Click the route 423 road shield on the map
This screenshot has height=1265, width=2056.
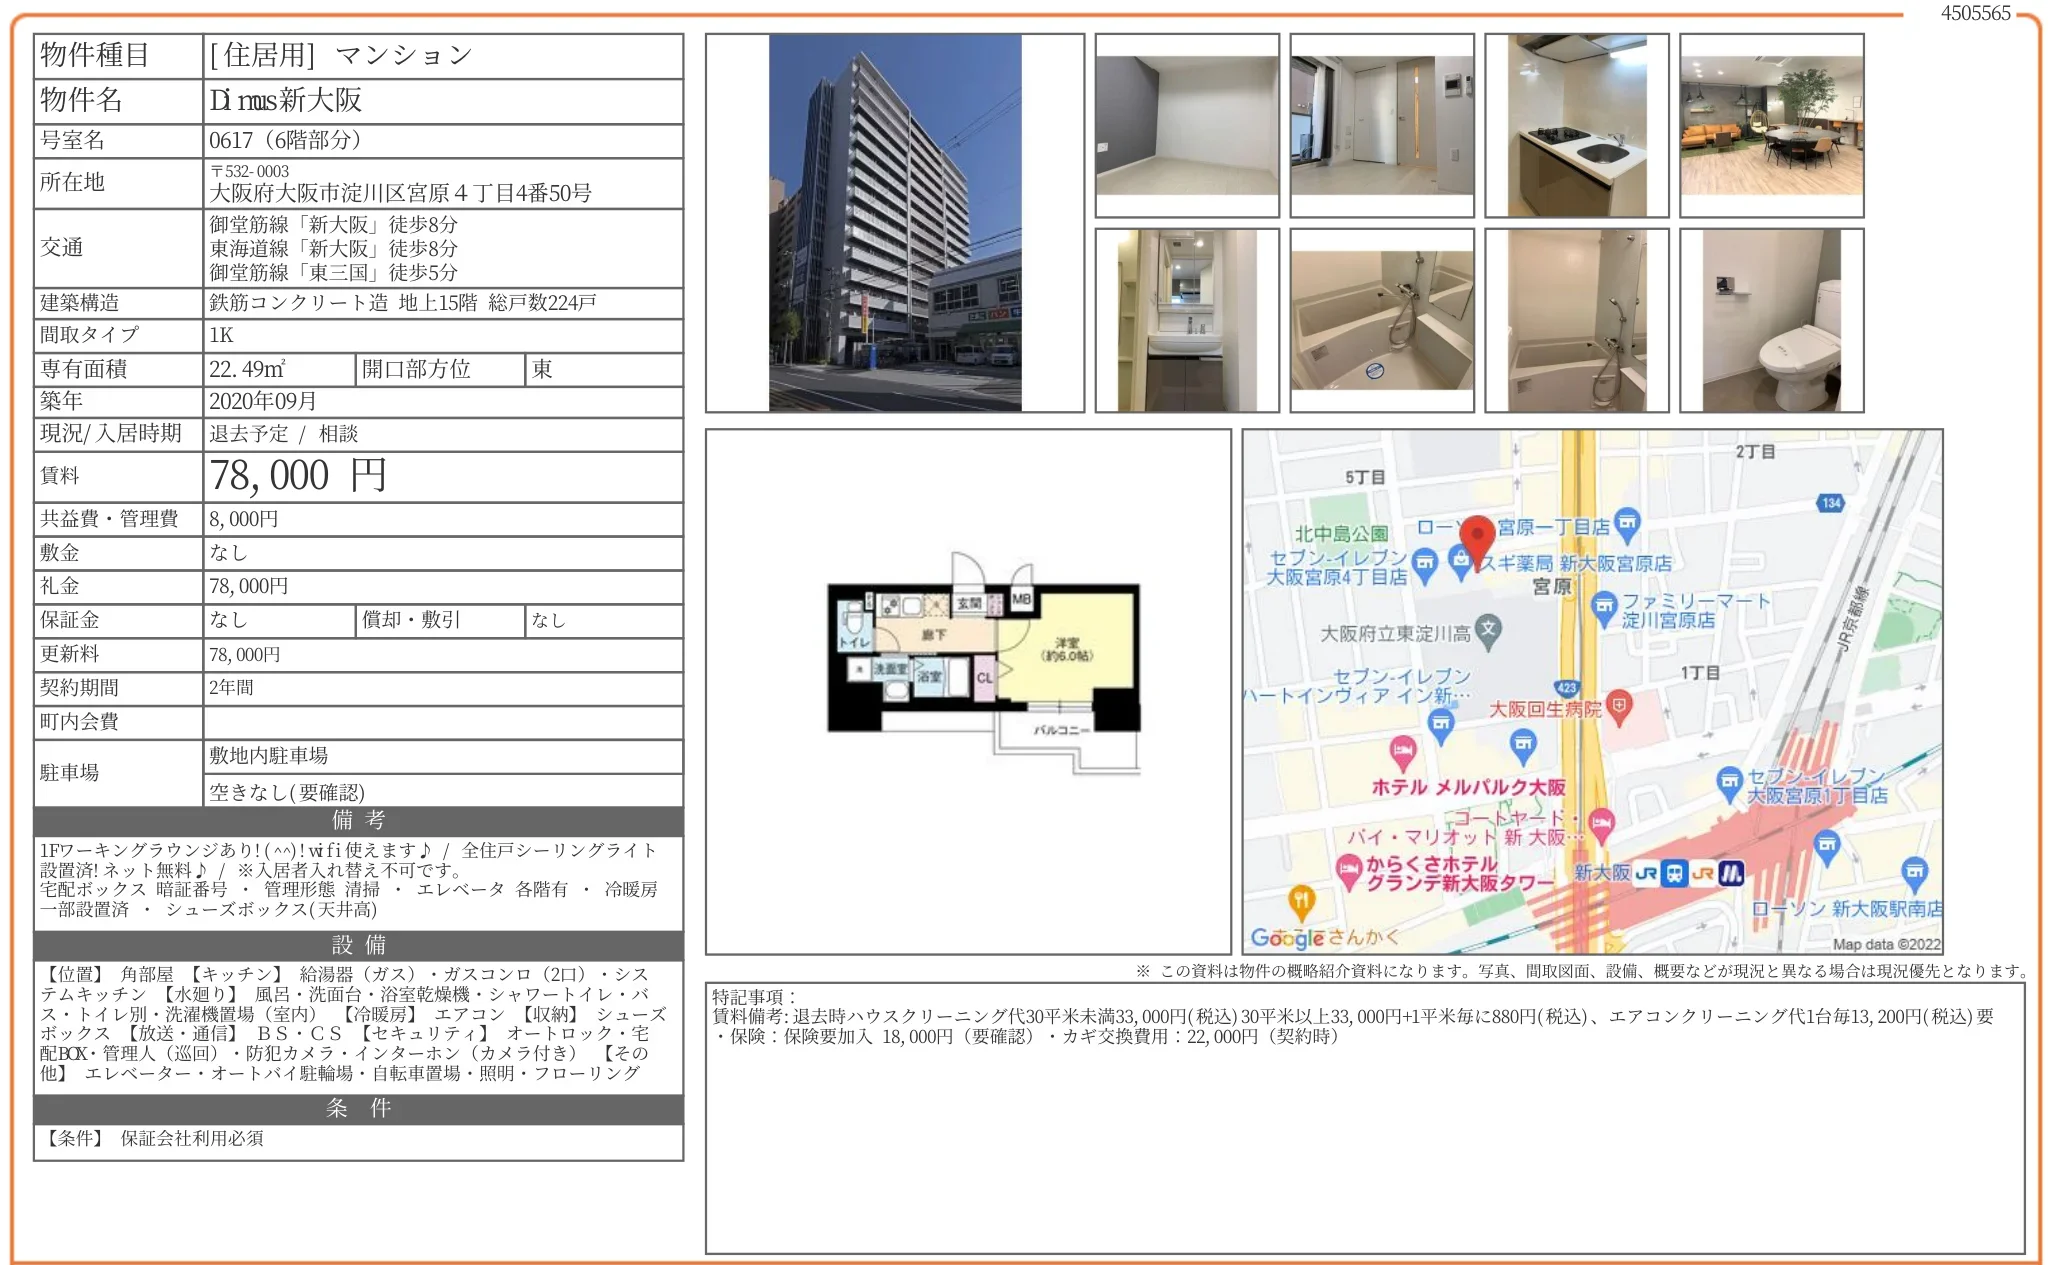click(x=1564, y=688)
